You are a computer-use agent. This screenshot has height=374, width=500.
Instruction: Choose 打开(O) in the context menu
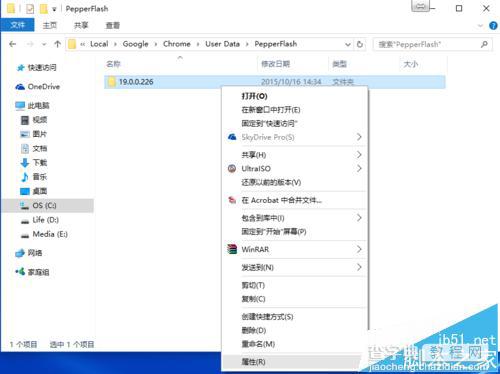(295, 96)
